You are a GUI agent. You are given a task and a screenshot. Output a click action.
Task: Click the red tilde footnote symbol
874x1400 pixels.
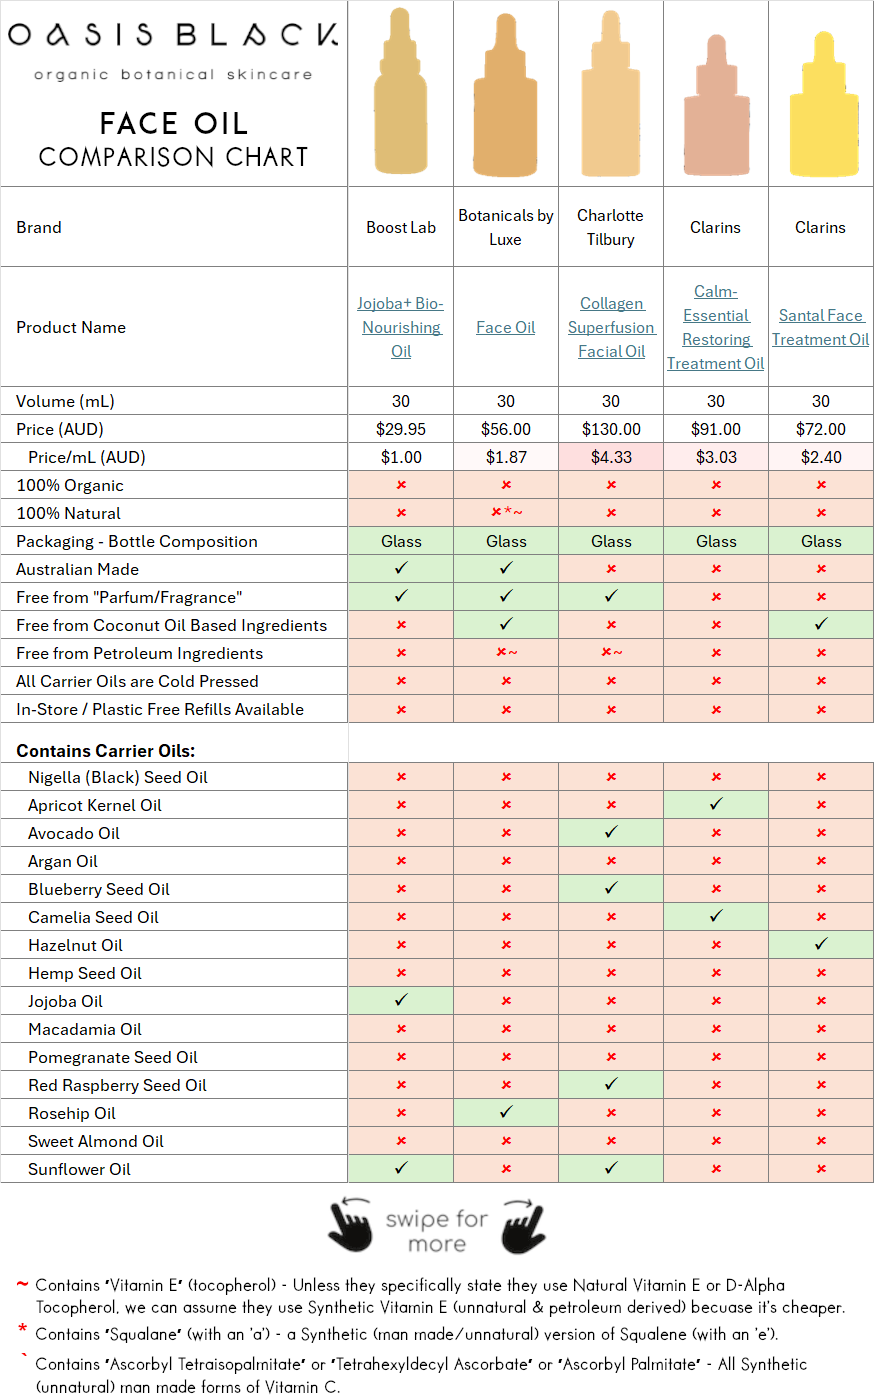click(x=22, y=1285)
